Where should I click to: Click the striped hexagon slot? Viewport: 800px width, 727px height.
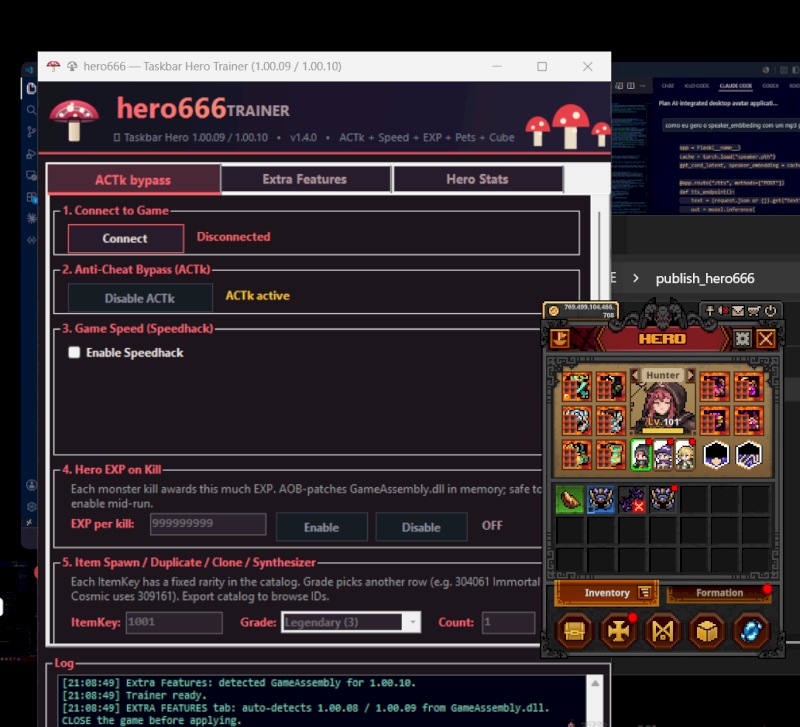click(748, 455)
